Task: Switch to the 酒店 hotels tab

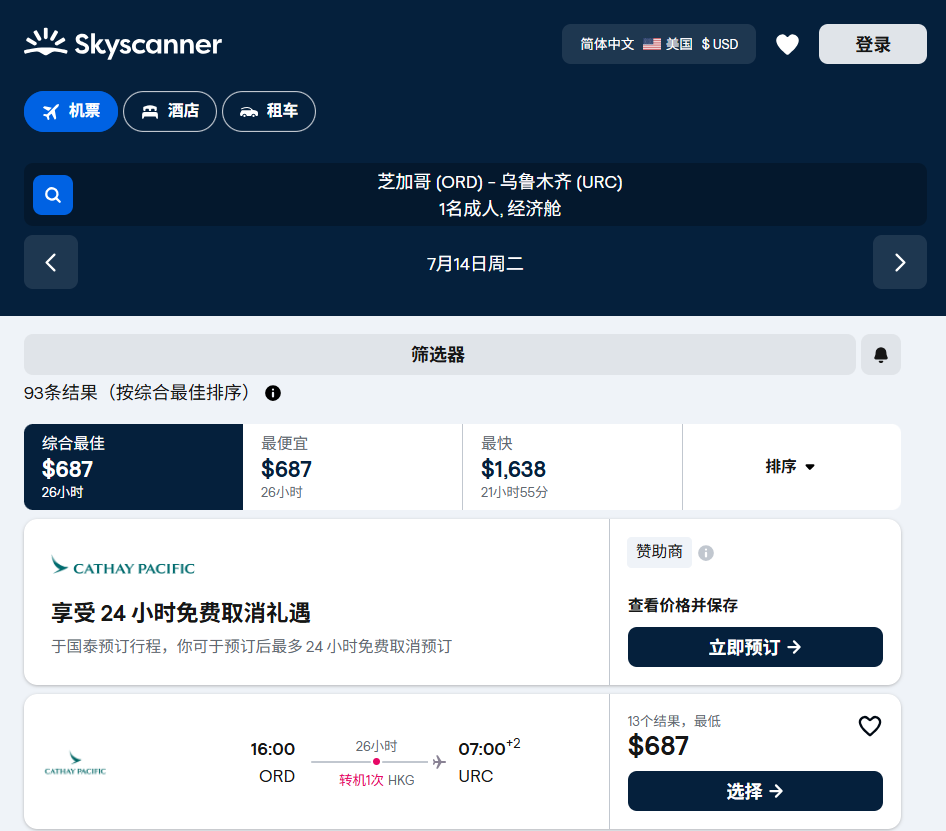Action: click(170, 111)
